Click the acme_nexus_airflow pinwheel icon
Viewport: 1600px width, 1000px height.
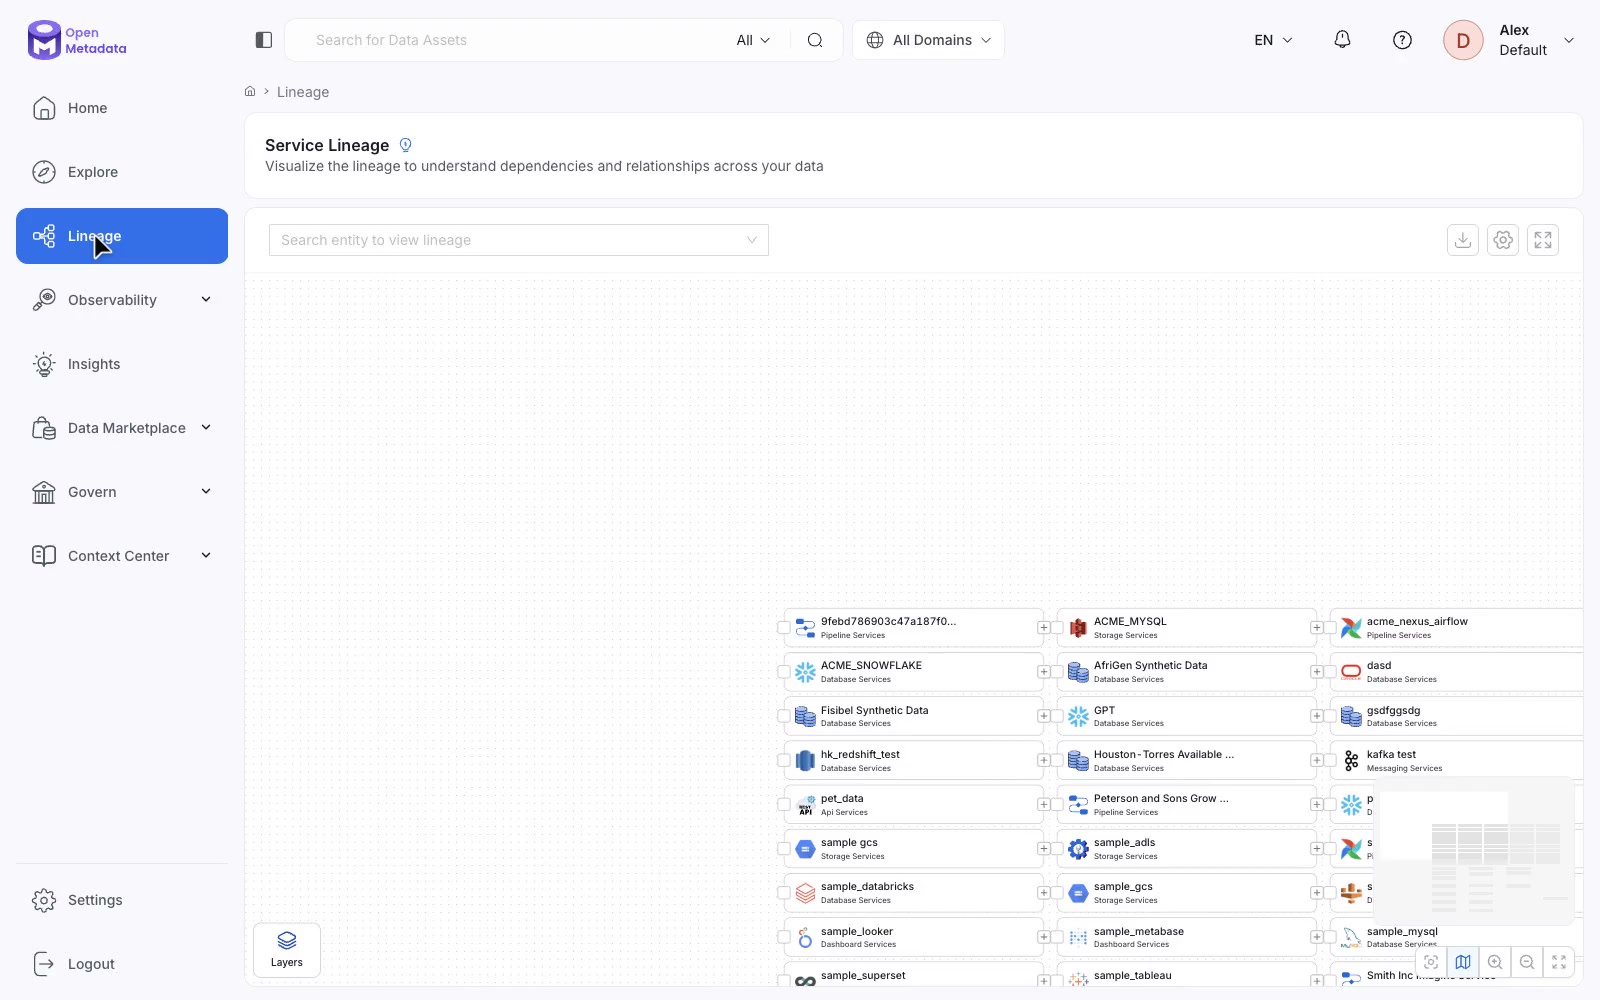(x=1351, y=628)
